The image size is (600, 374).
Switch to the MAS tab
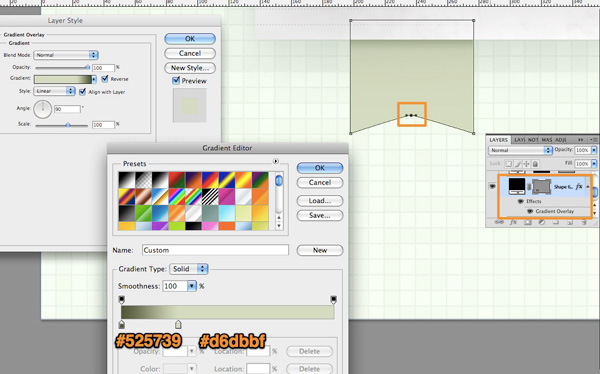point(547,140)
